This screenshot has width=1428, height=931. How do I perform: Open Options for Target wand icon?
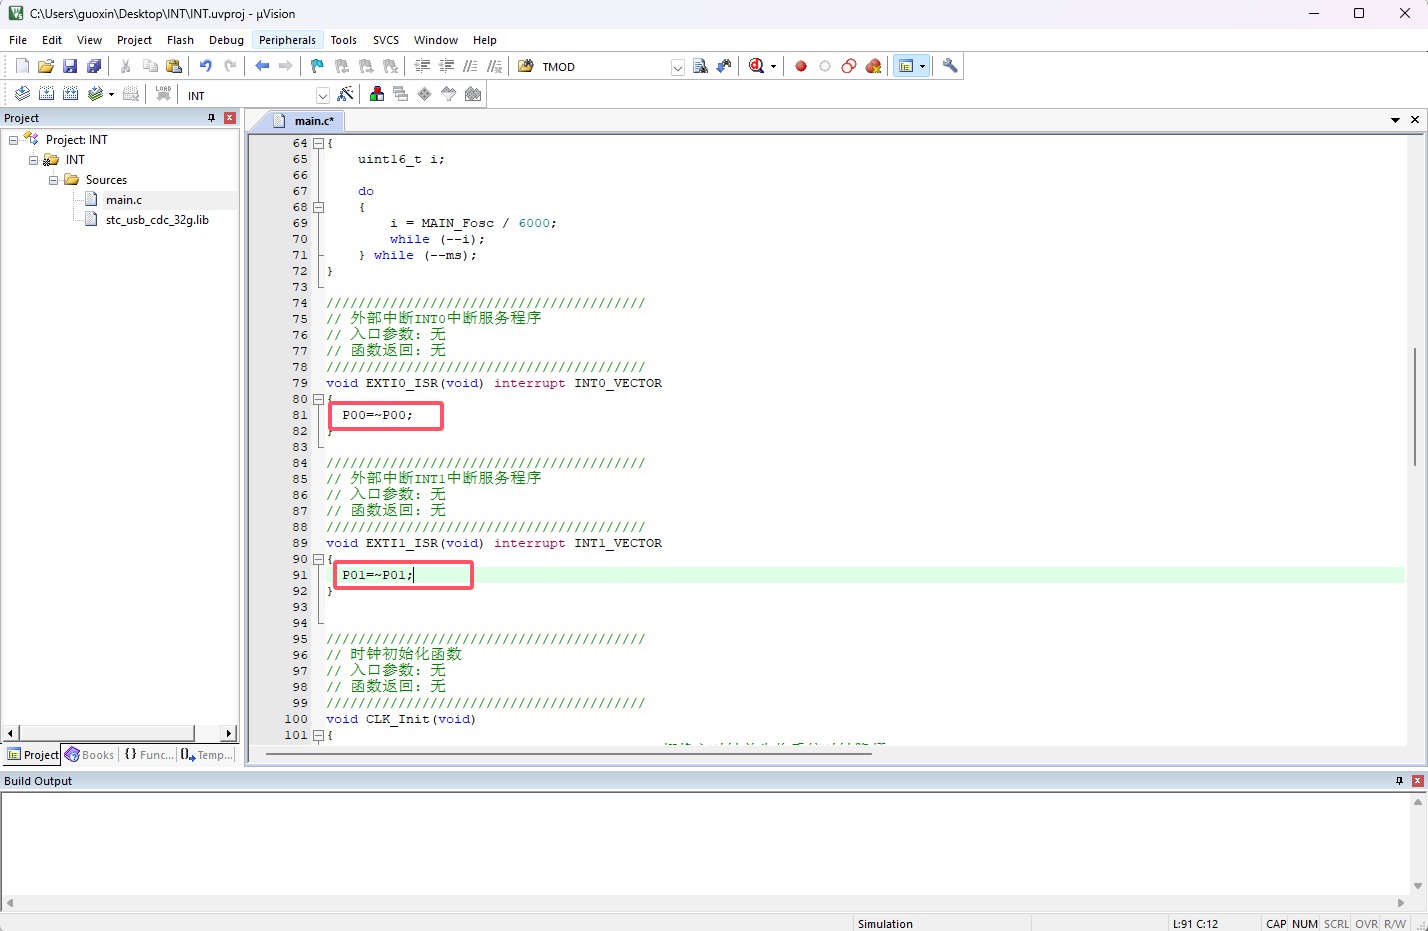point(346,94)
